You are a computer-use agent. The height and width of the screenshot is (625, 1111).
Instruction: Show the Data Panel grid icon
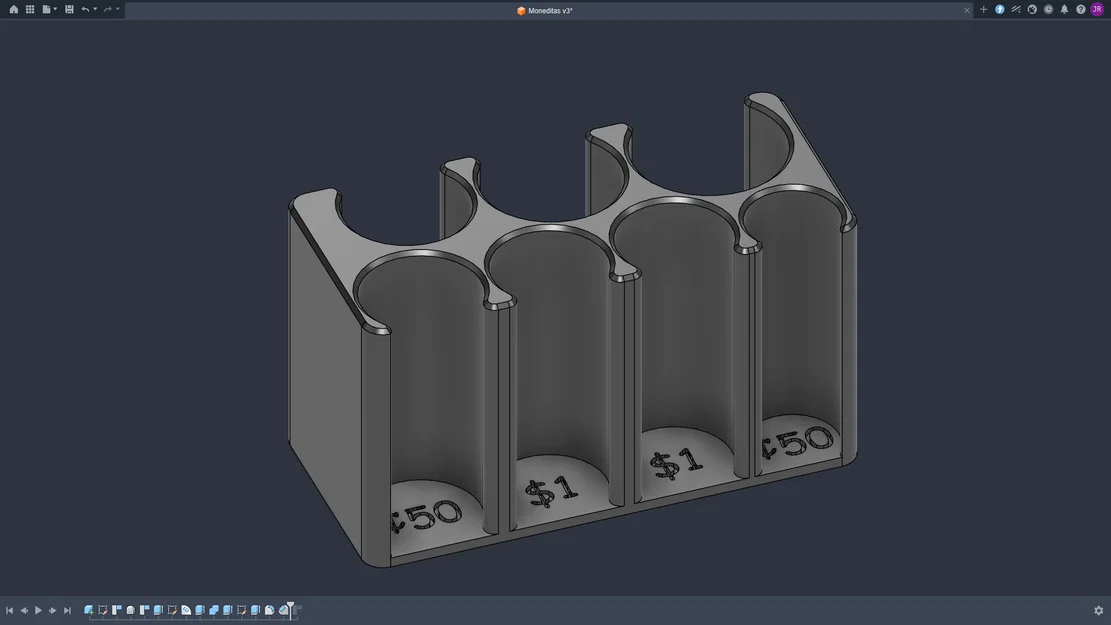(30, 9)
